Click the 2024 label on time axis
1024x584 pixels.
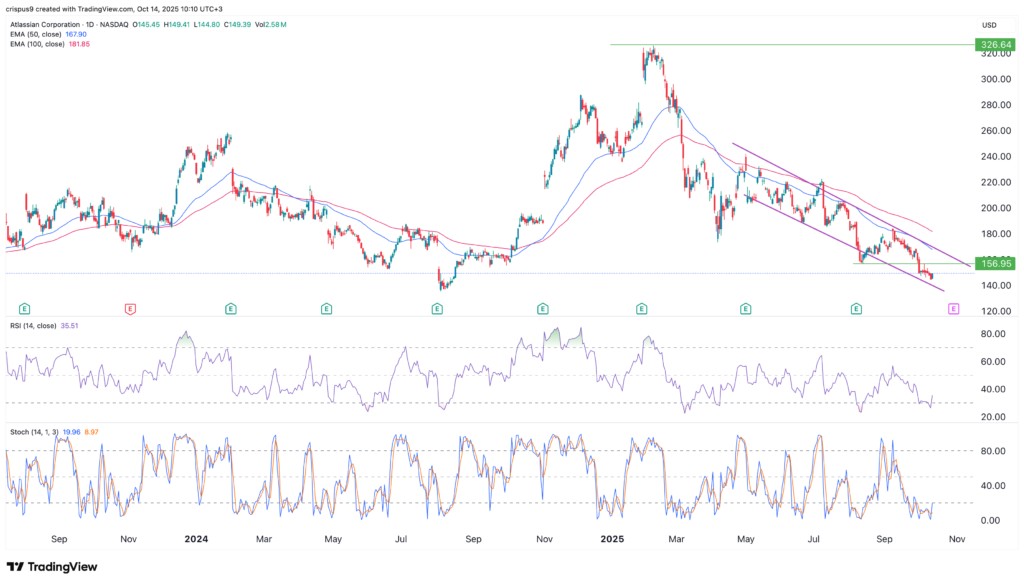click(x=196, y=538)
